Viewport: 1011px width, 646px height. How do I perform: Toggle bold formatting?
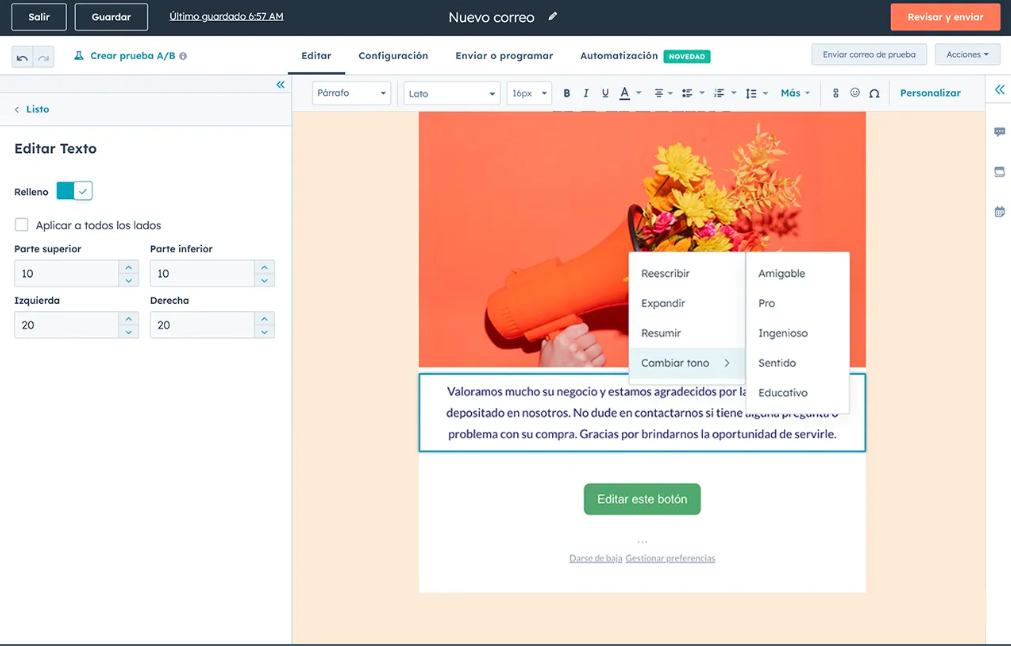(x=567, y=92)
